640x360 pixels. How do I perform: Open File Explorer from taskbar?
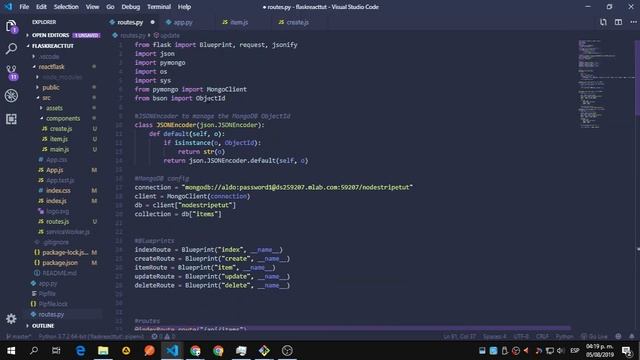tap(103, 351)
